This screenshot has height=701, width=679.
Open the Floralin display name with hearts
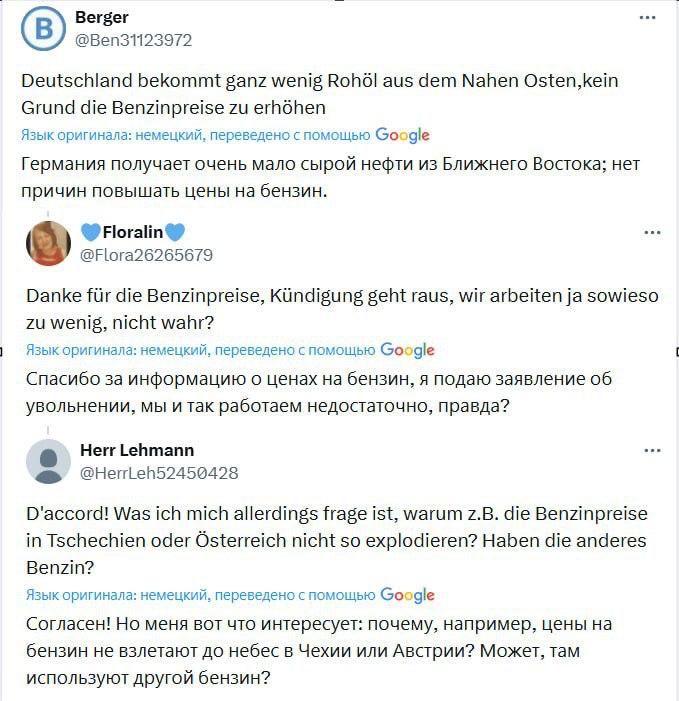(133, 233)
